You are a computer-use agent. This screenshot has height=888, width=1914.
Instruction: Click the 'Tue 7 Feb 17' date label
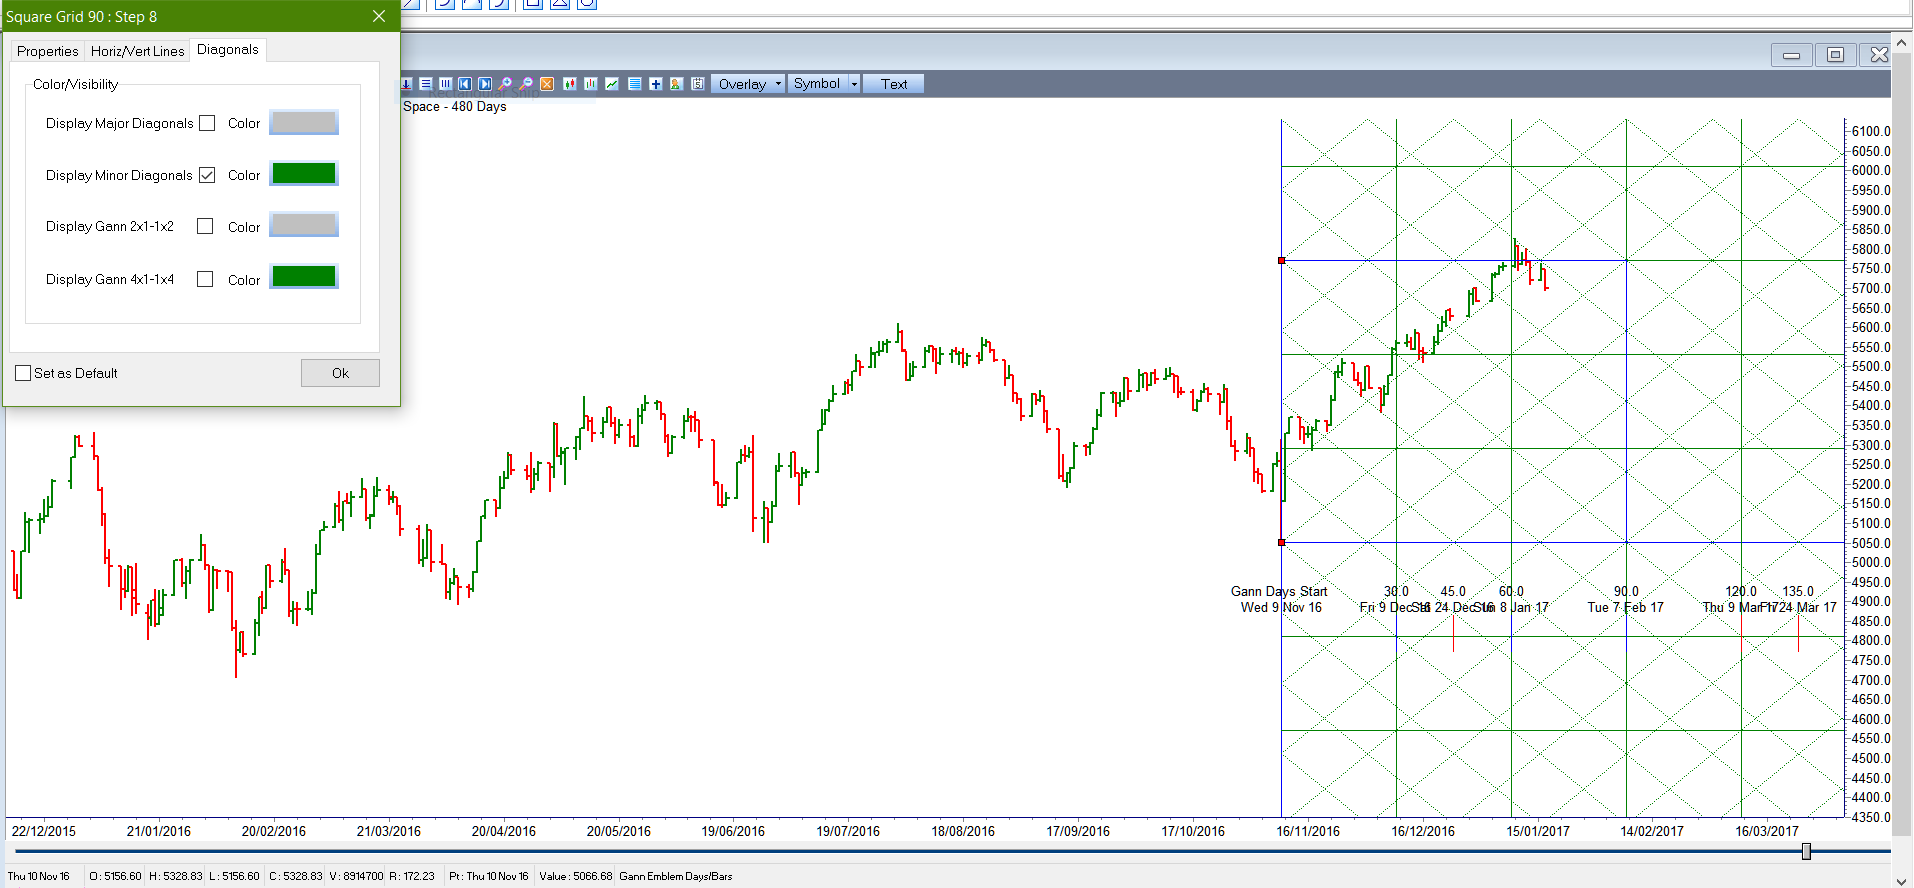tap(1625, 607)
